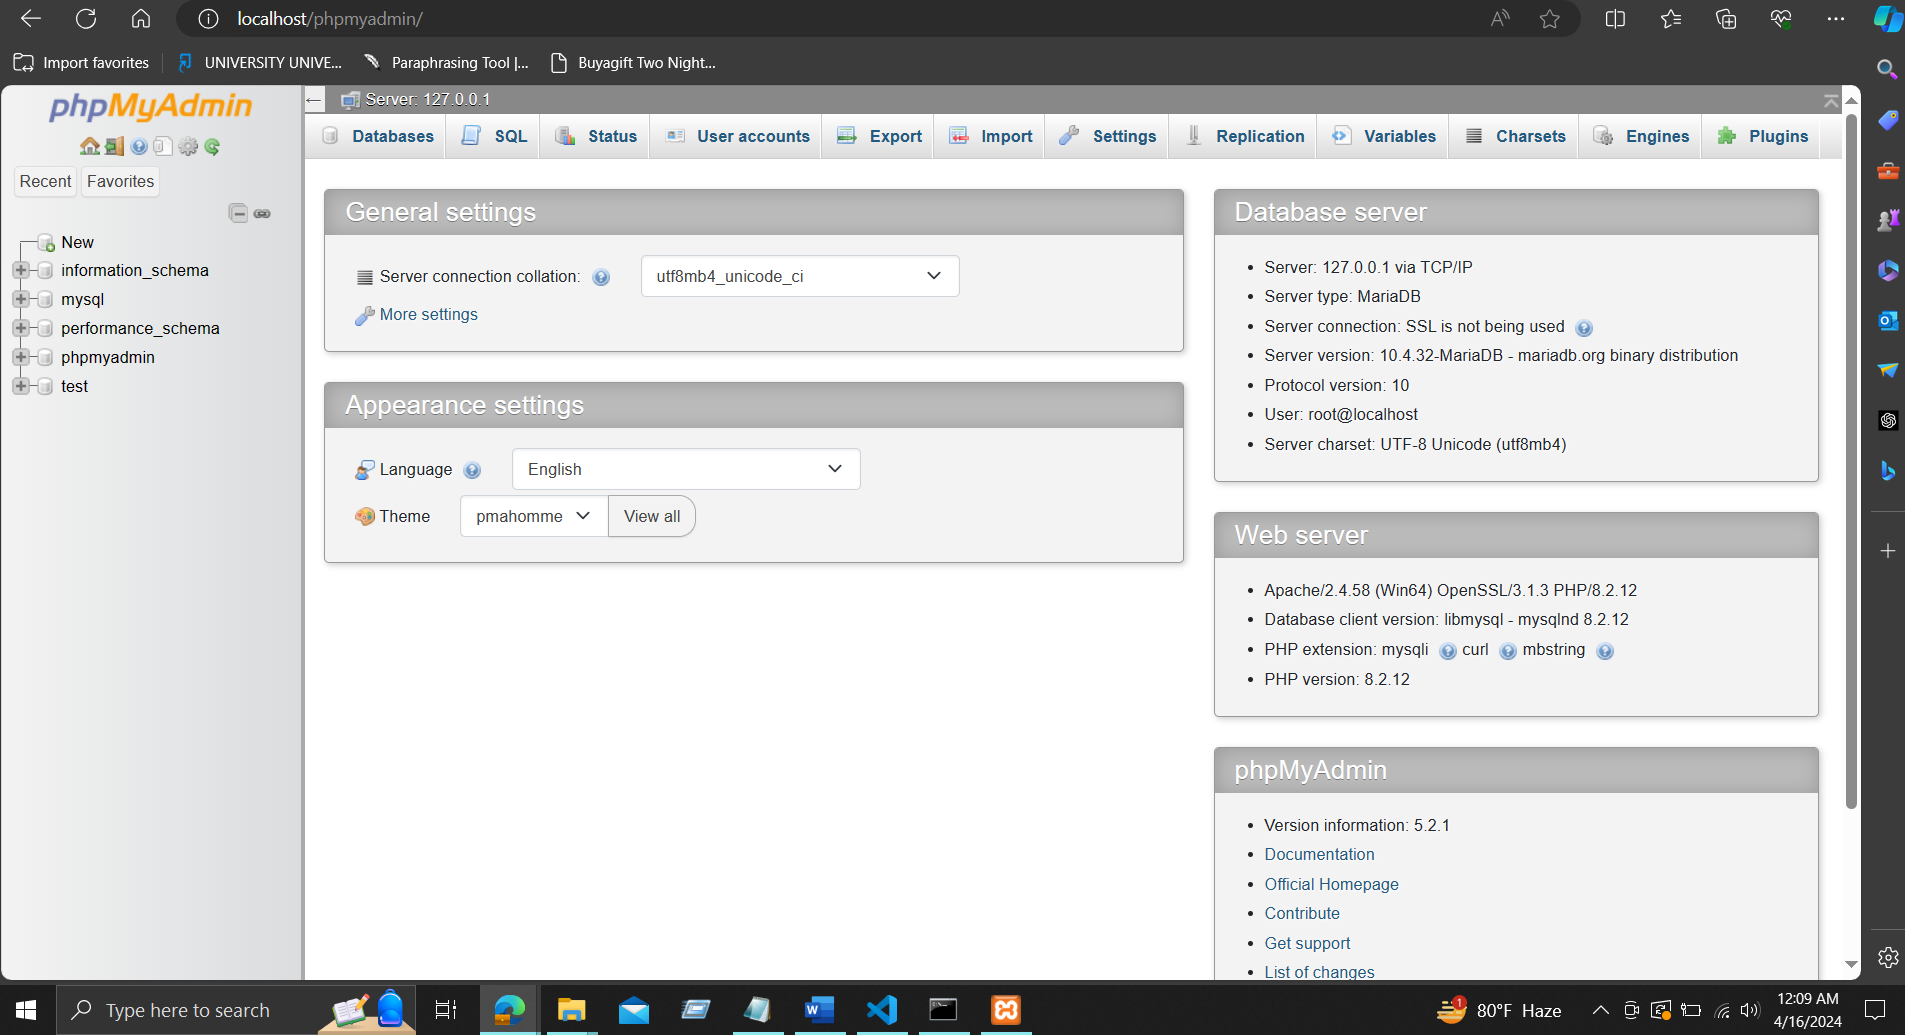Show hidden system tray icons chevron

(1600, 1010)
